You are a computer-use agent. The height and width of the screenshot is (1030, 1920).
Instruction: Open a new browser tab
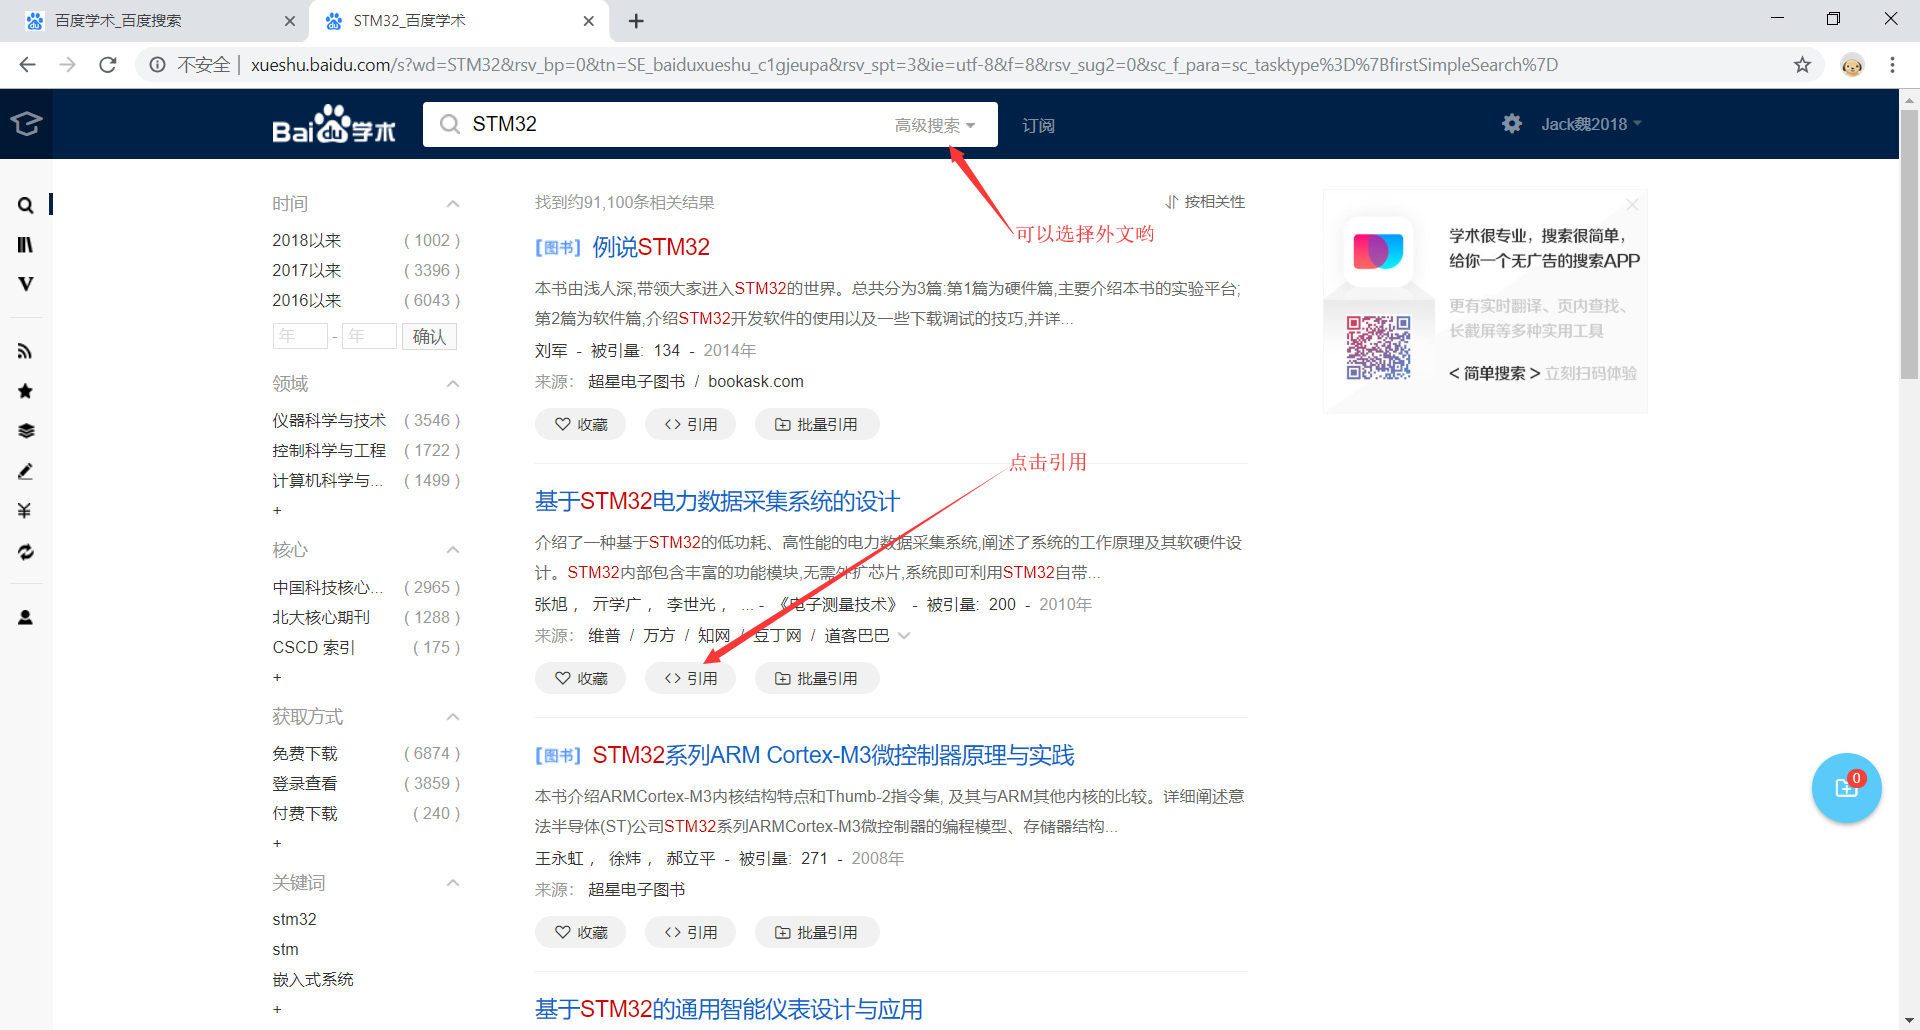(636, 21)
